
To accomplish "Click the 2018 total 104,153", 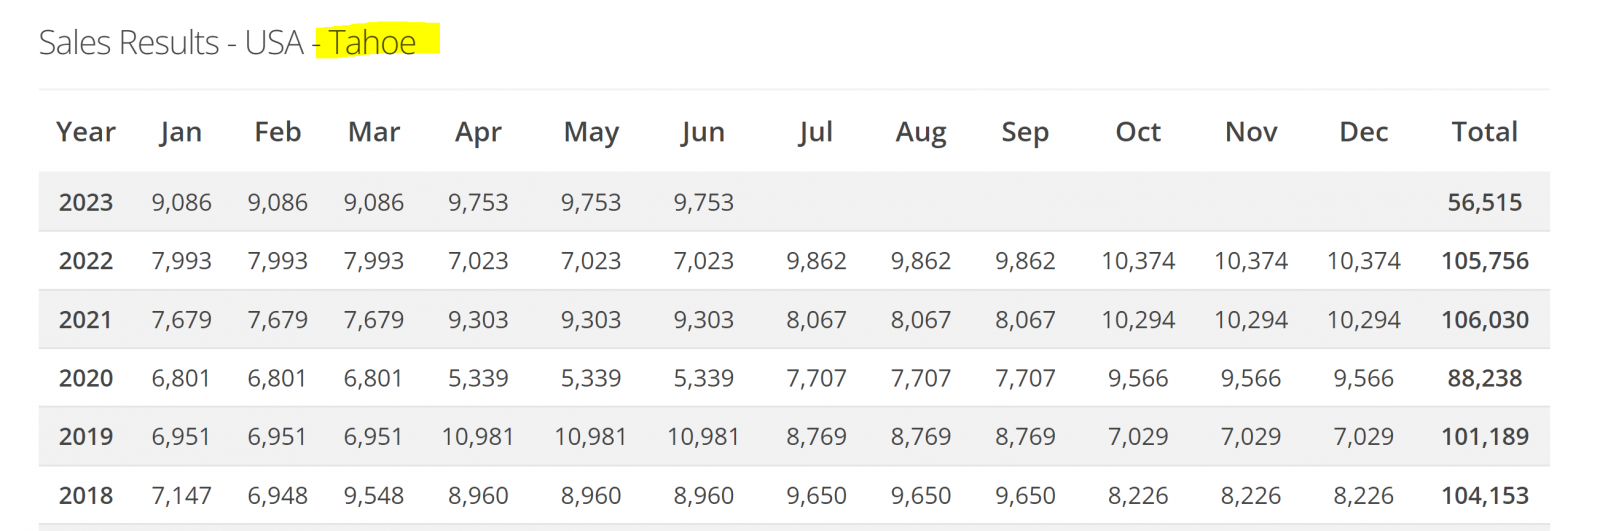I will (1485, 495).
